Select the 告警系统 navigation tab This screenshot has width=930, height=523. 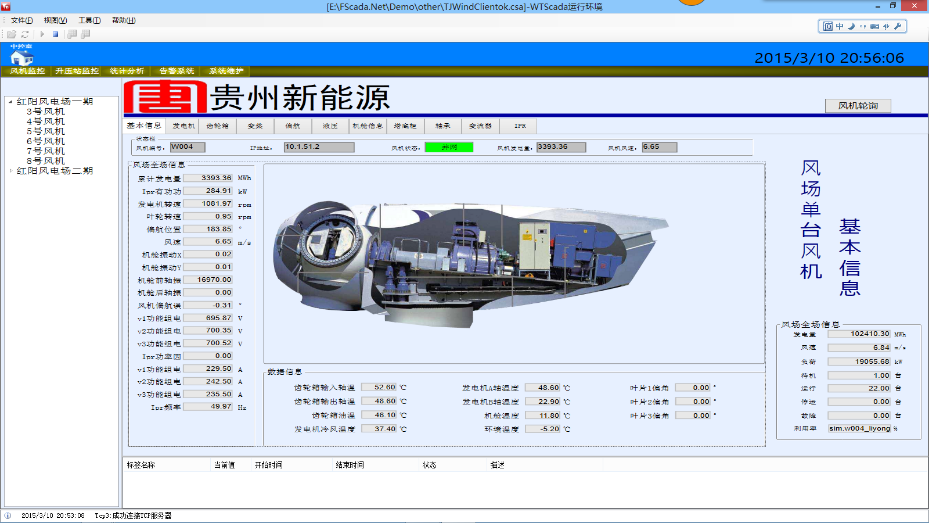tap(176, 71)
